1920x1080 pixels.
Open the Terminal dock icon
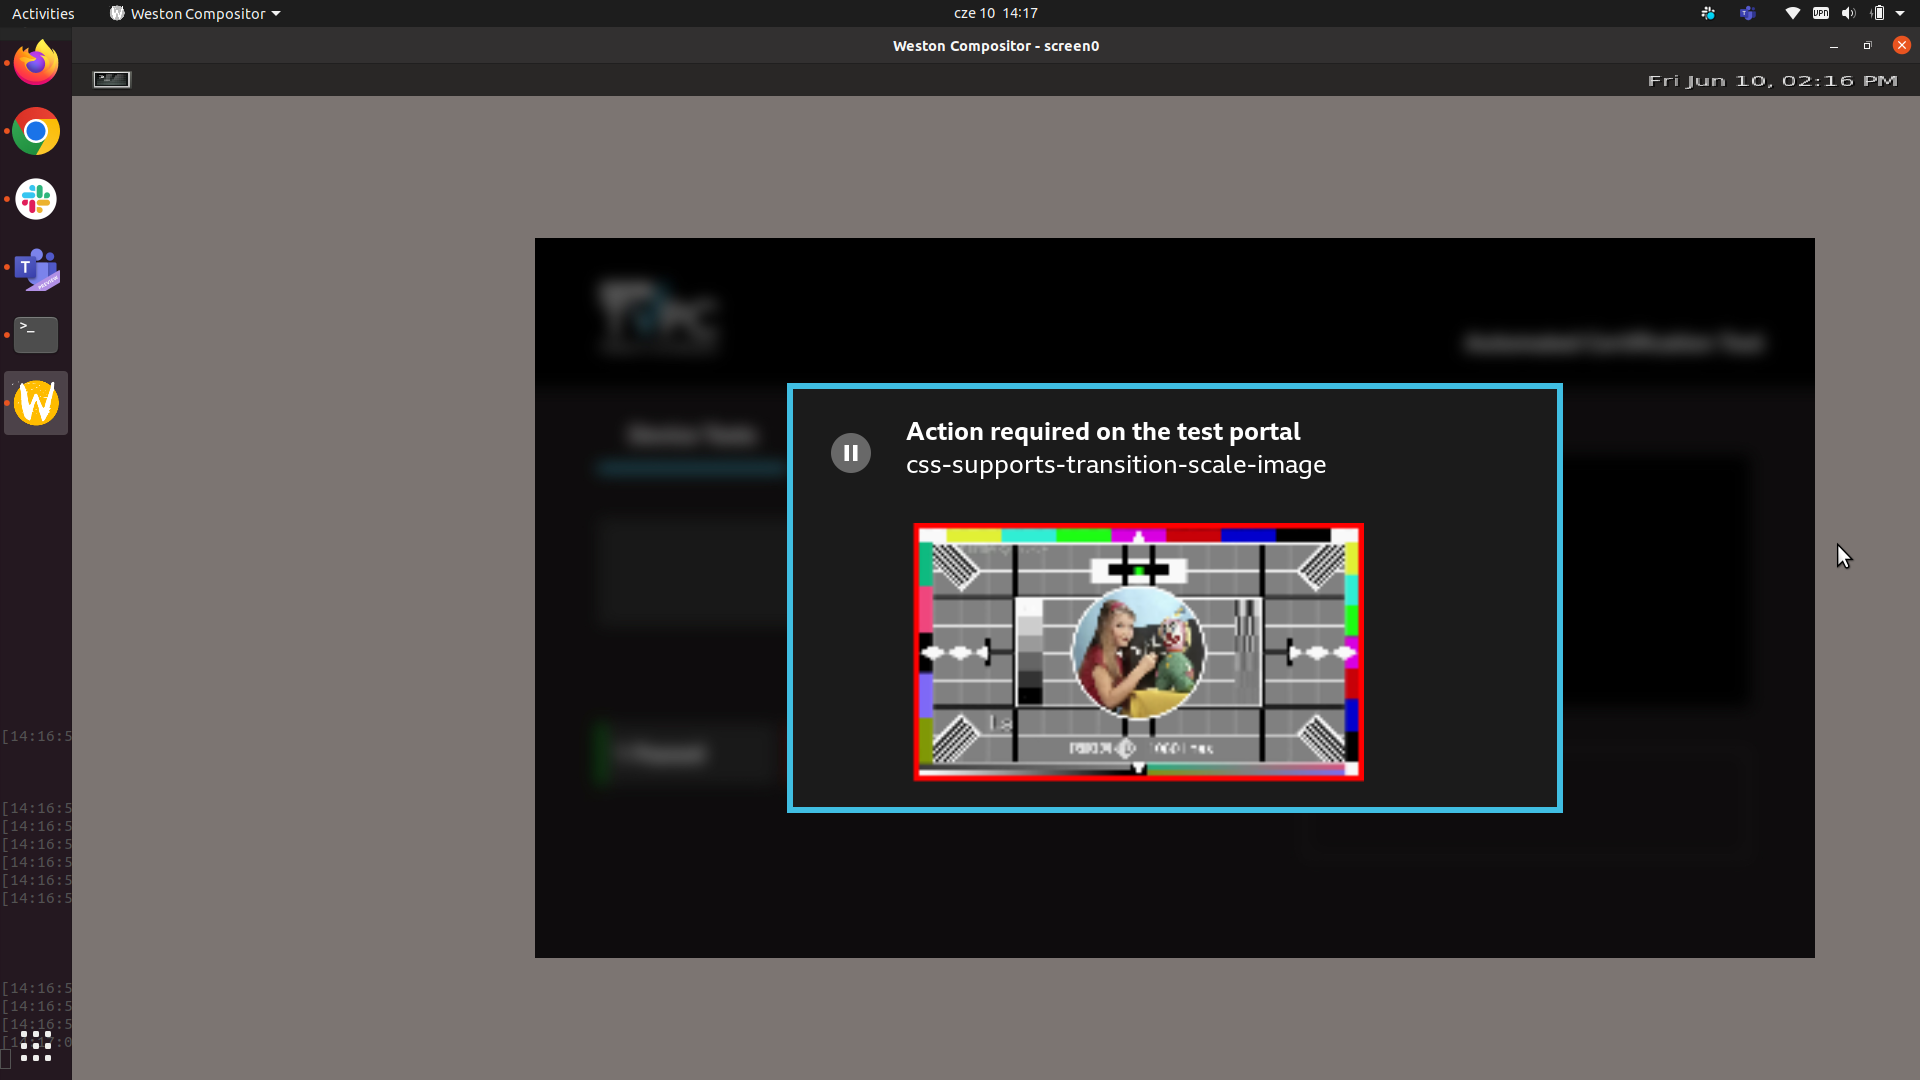[36, 335]
